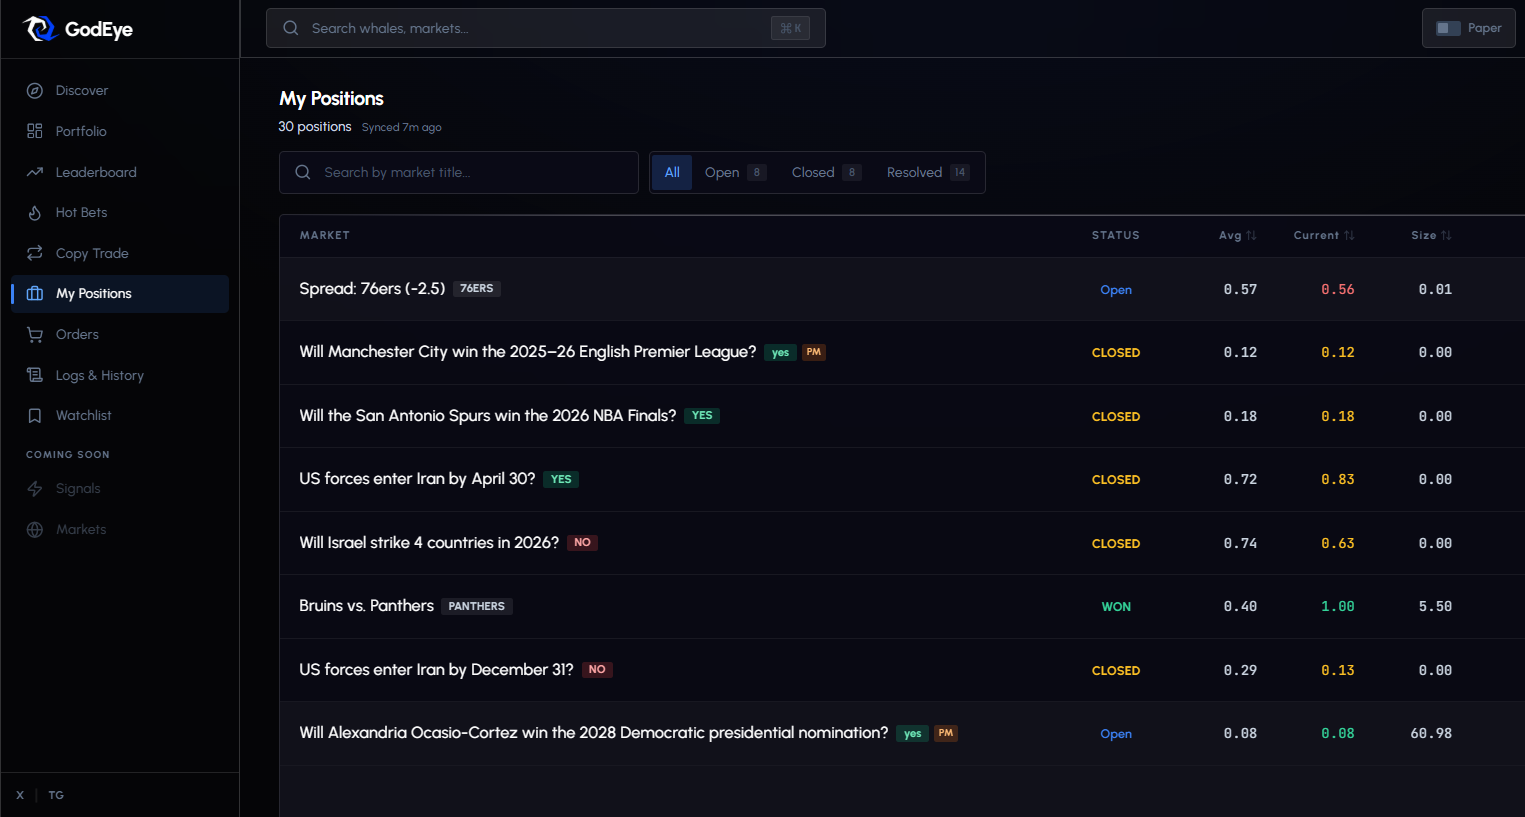Open Orders via the cart icon

[x=35, y=335]
